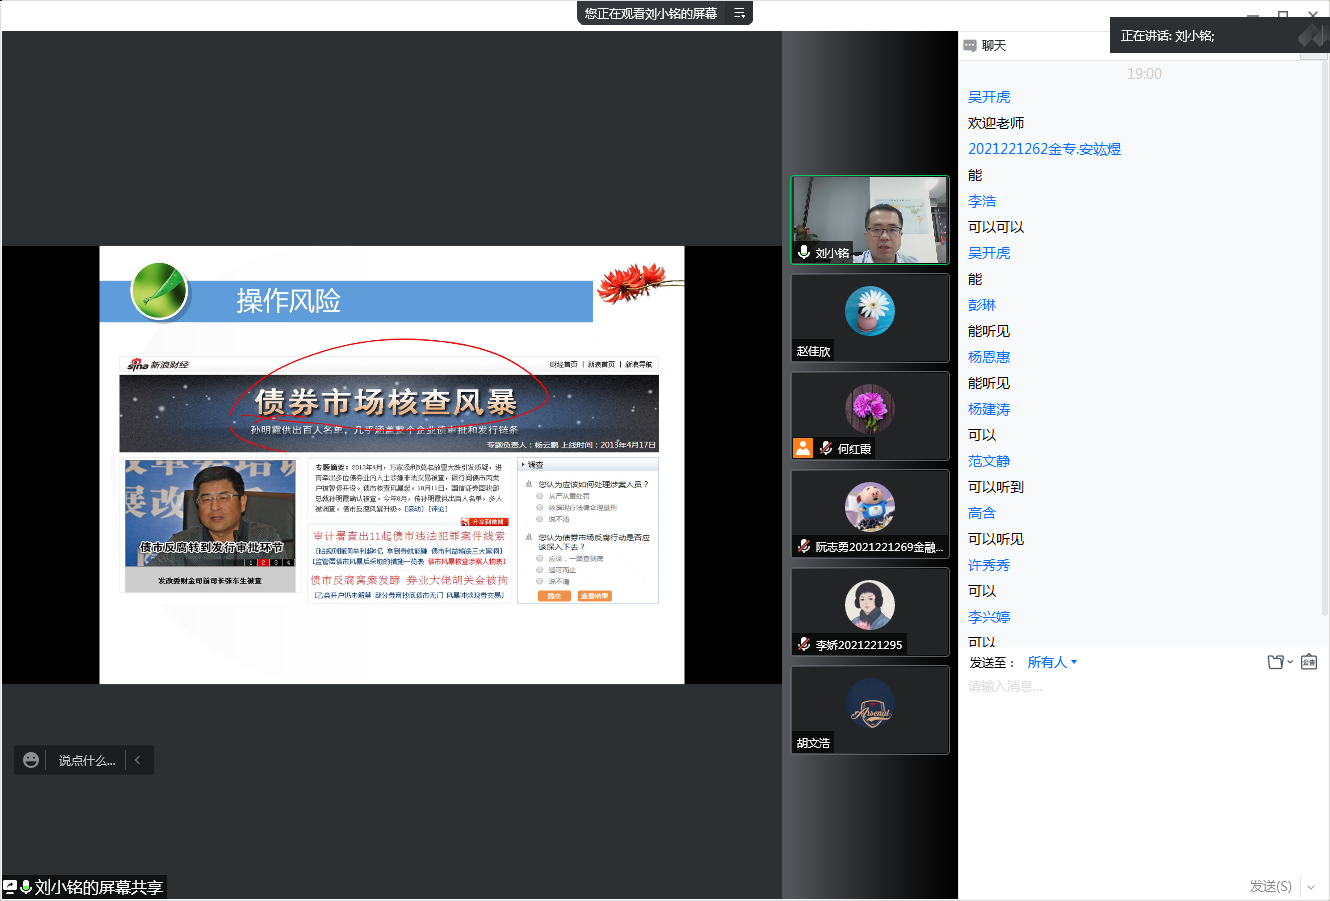Image resolution: width=1330 pixels, height=901 pixels.
Task: Expand the send options arrow beside 发送(S)
Action: coord(1311,887)
